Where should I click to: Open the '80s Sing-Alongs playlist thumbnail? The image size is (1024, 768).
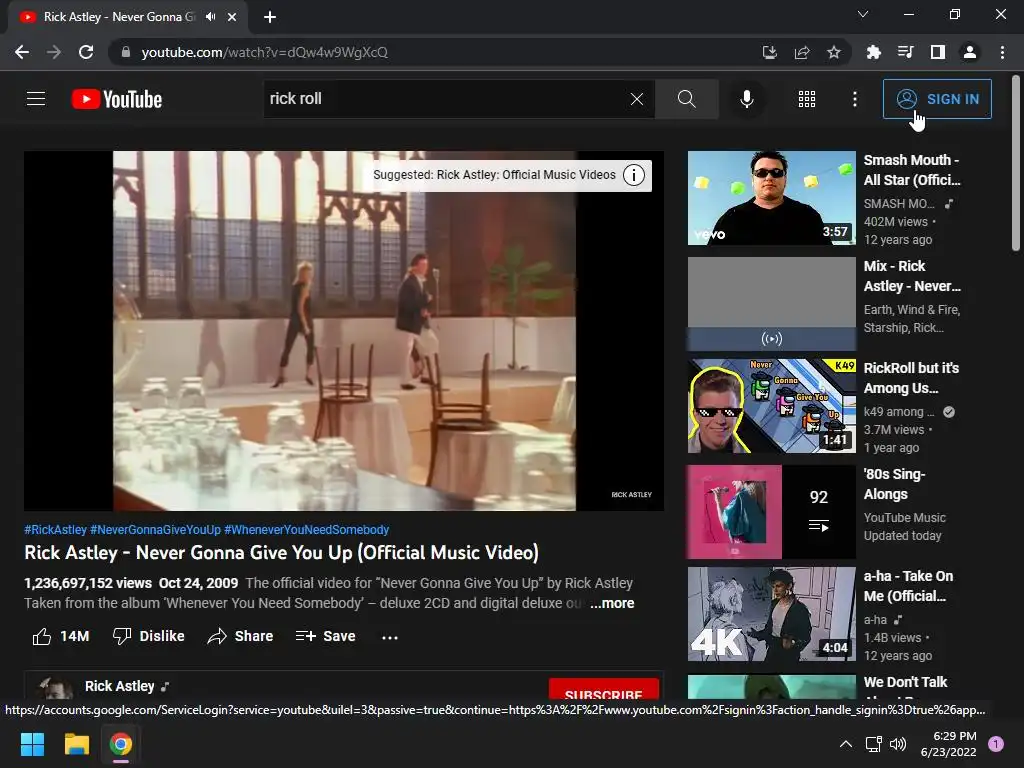771,512
